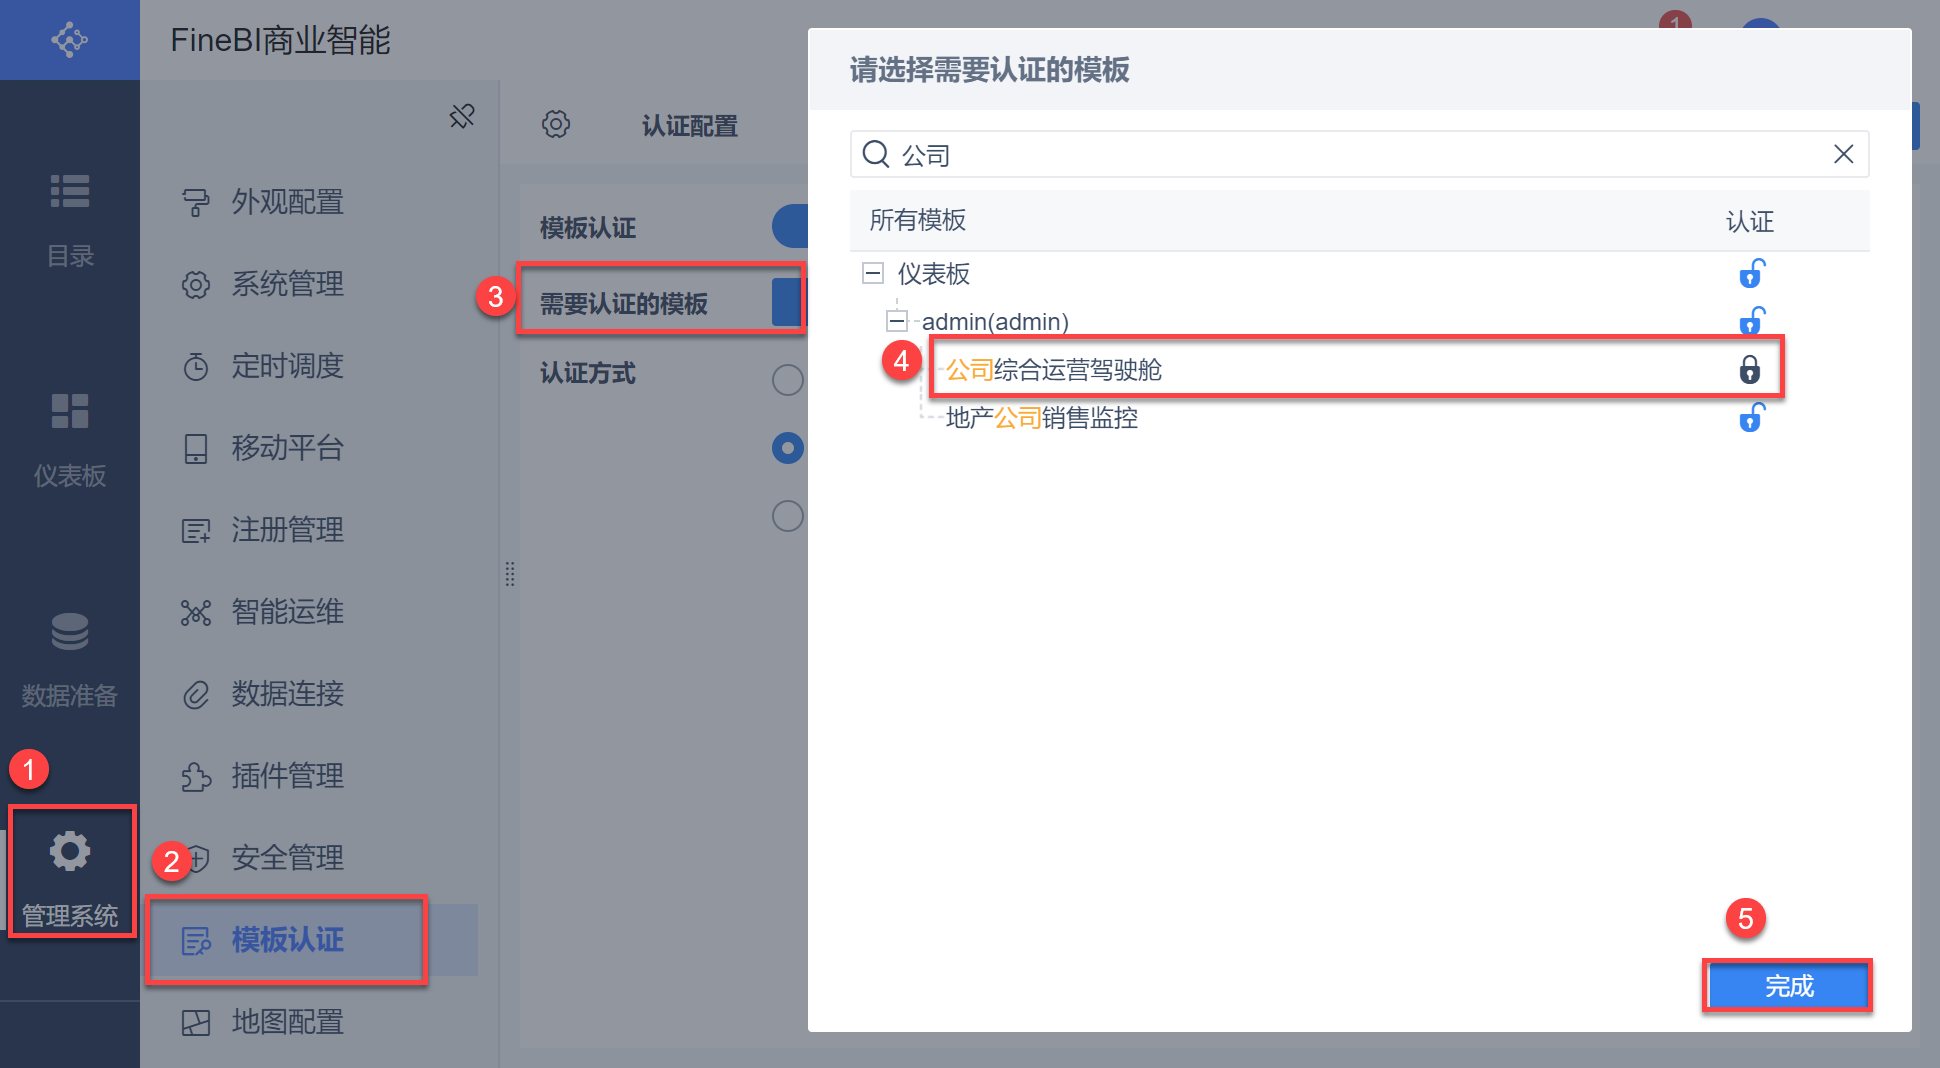Screen dimensions: 1940x1068
Task: Click the gear icon beside 认证配置
Action: [556, 124]
